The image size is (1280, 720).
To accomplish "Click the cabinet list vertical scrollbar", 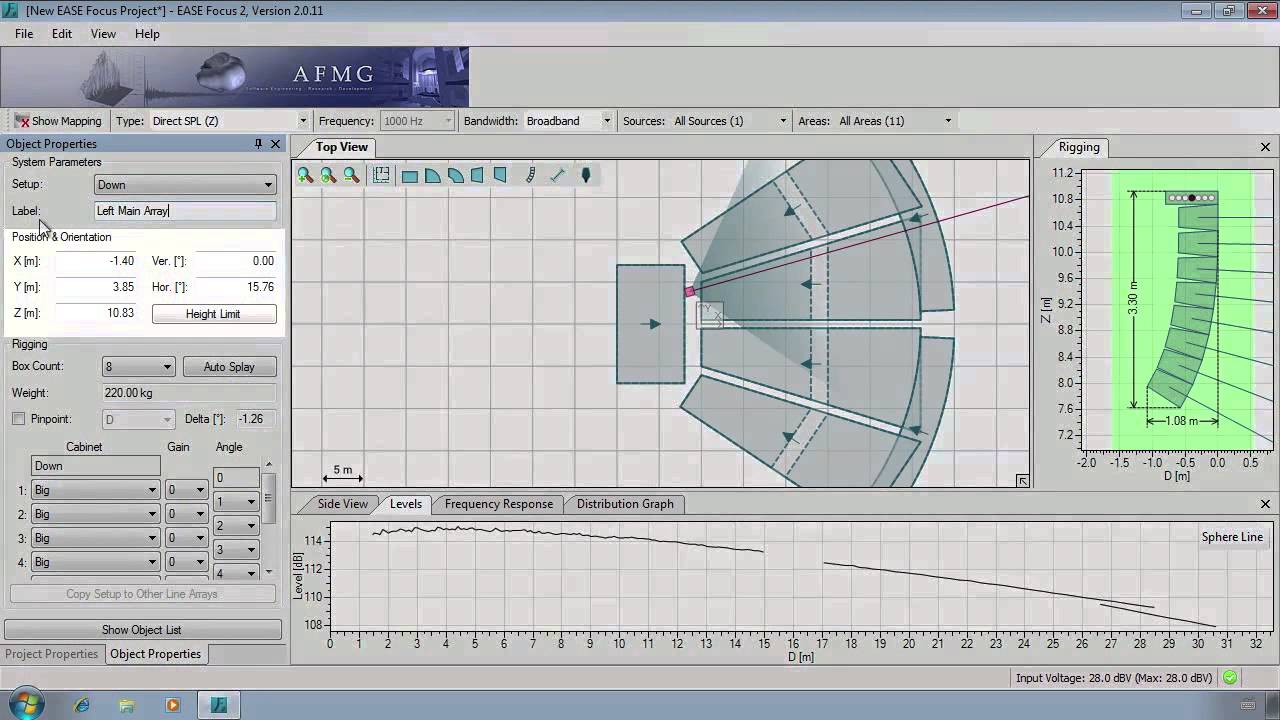I will pyautogui.click(x=269, y=518).
